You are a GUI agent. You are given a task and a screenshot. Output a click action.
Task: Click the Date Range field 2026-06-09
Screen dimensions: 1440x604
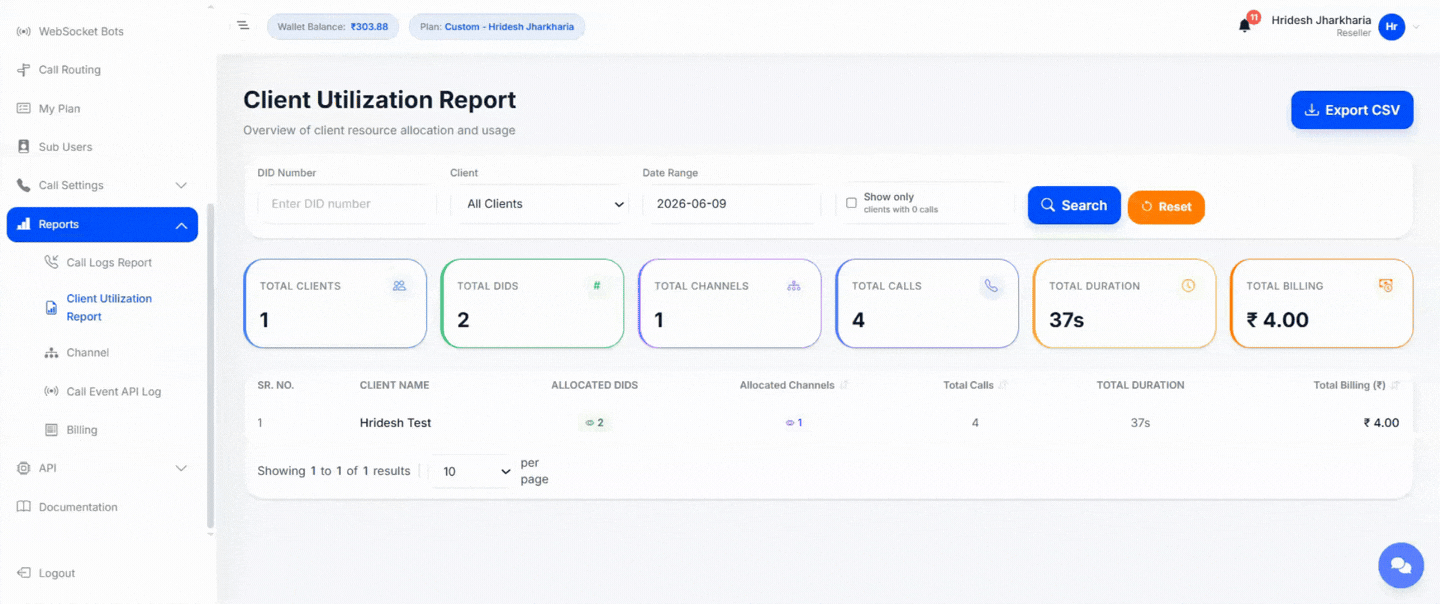[x=731, y=204]
